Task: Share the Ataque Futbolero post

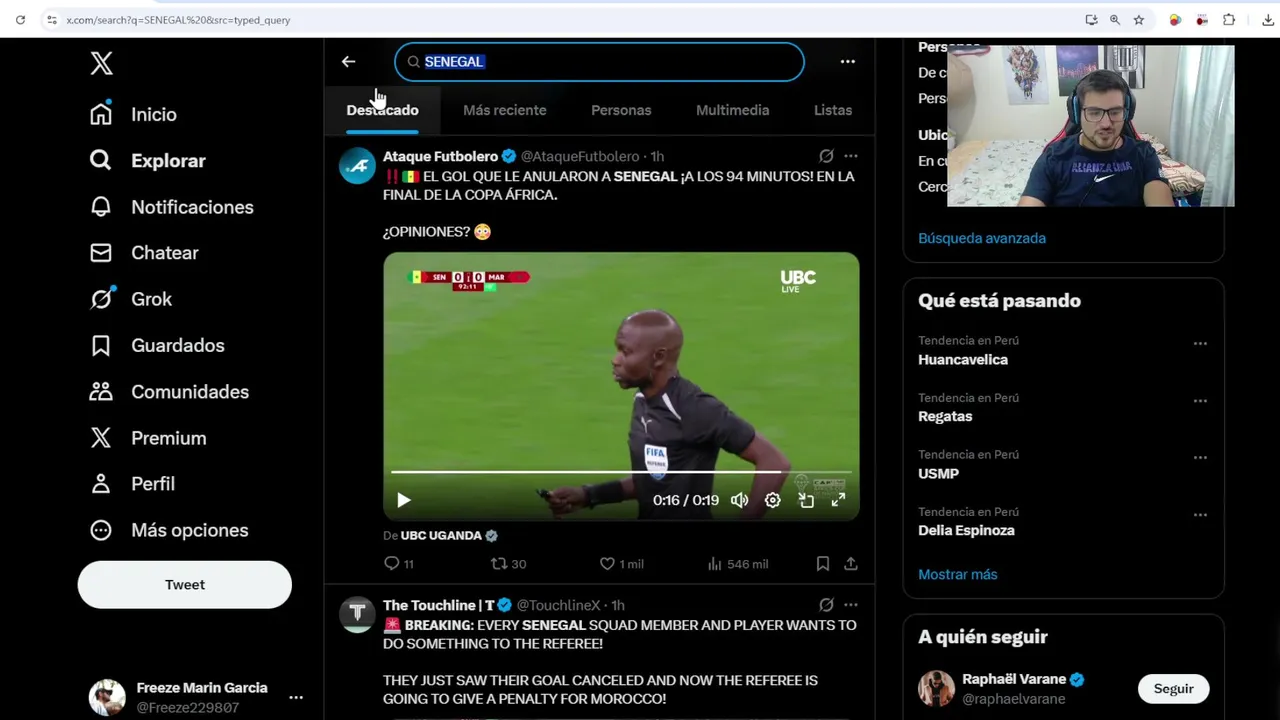Action: (851, 564)
